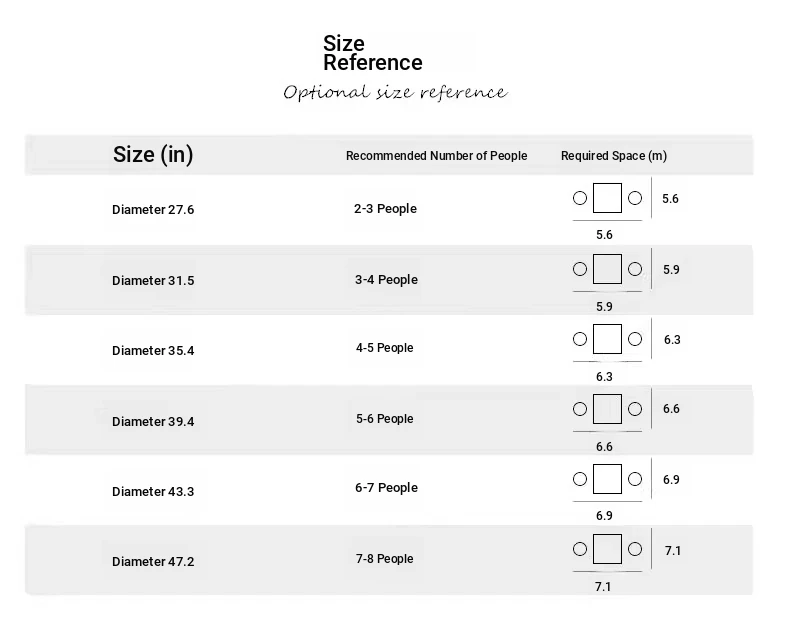This screenshot has height=631, width=790.
Task: Click the "Optional size reference" subtitle
Action: pyautogui.click(x=395, y=93)
